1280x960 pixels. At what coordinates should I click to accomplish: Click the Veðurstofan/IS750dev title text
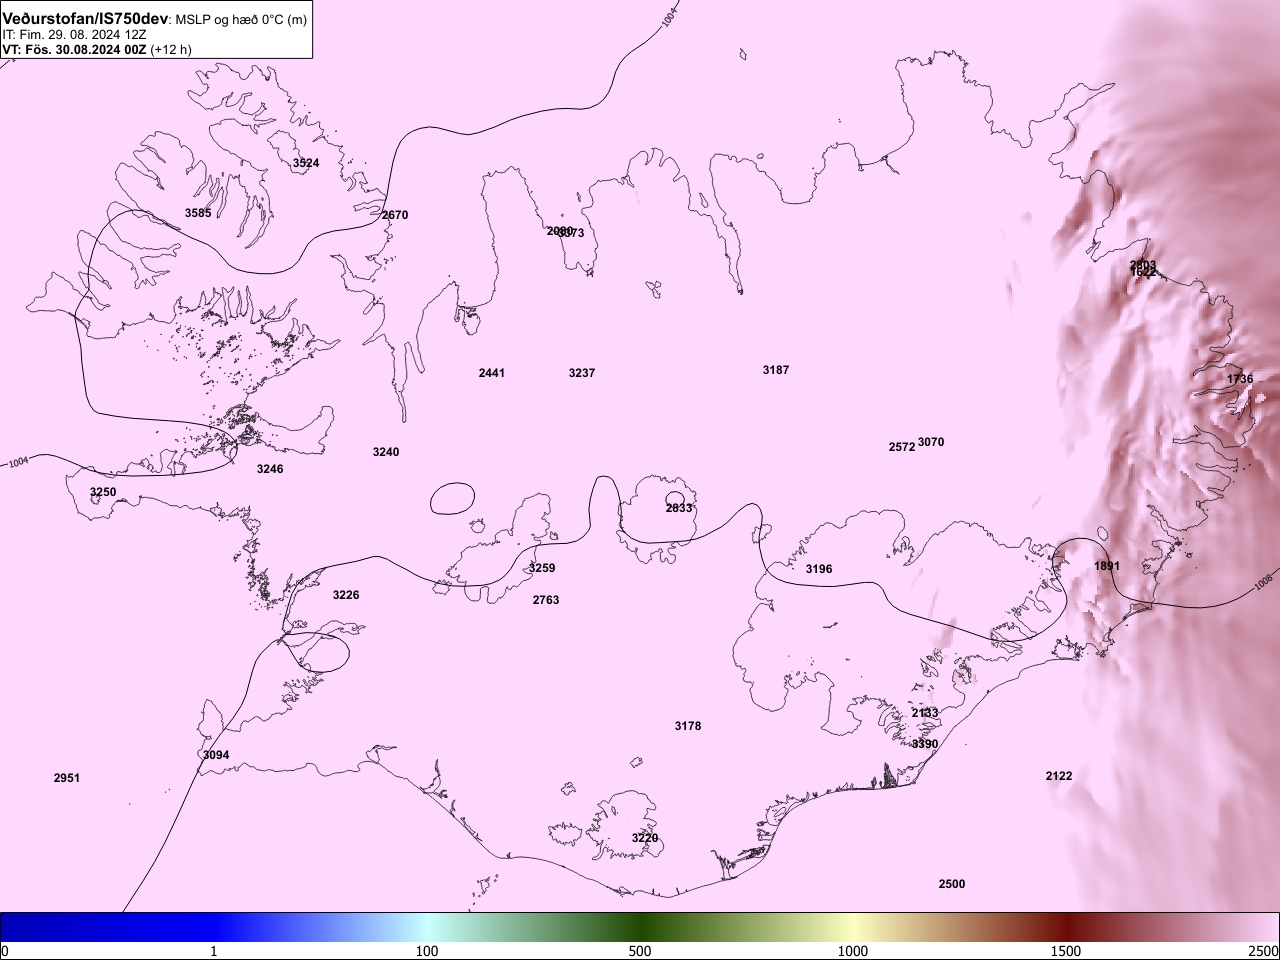pos(87,18)
